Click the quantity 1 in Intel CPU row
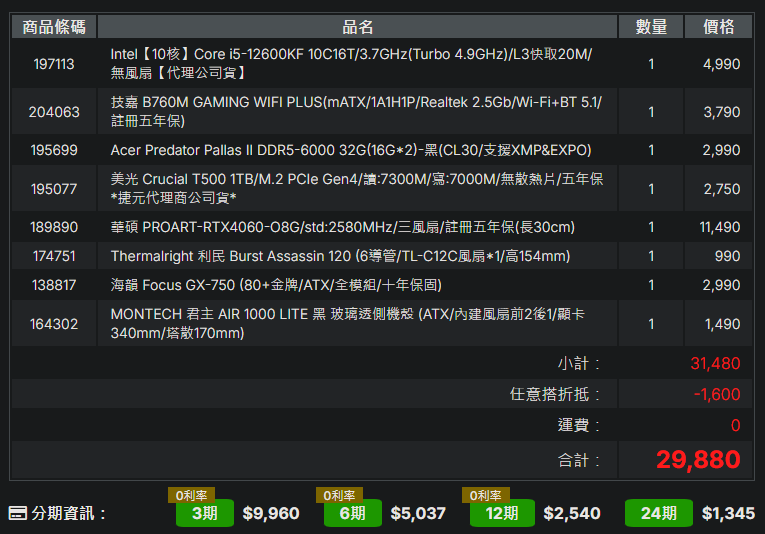 pyautogui.click(x=651, y=64)
